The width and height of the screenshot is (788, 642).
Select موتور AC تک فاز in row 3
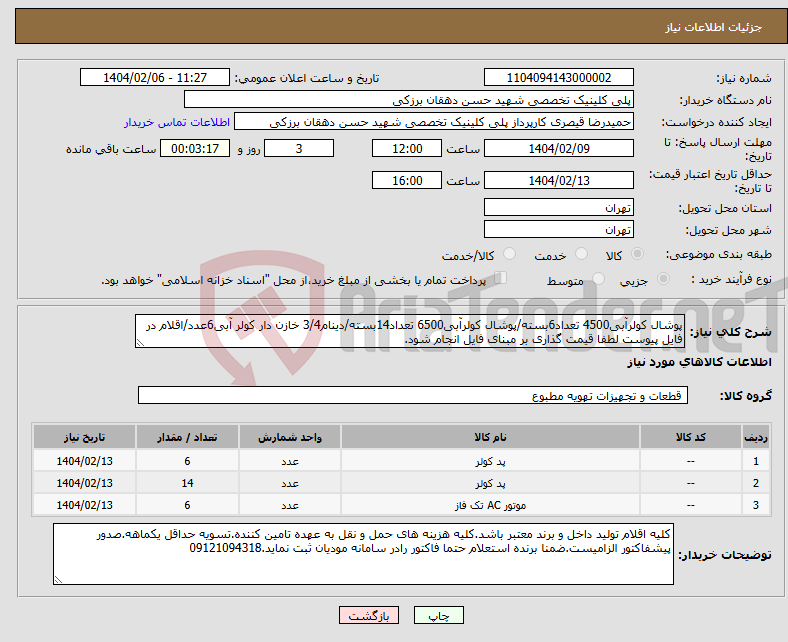tap(490, 505)
